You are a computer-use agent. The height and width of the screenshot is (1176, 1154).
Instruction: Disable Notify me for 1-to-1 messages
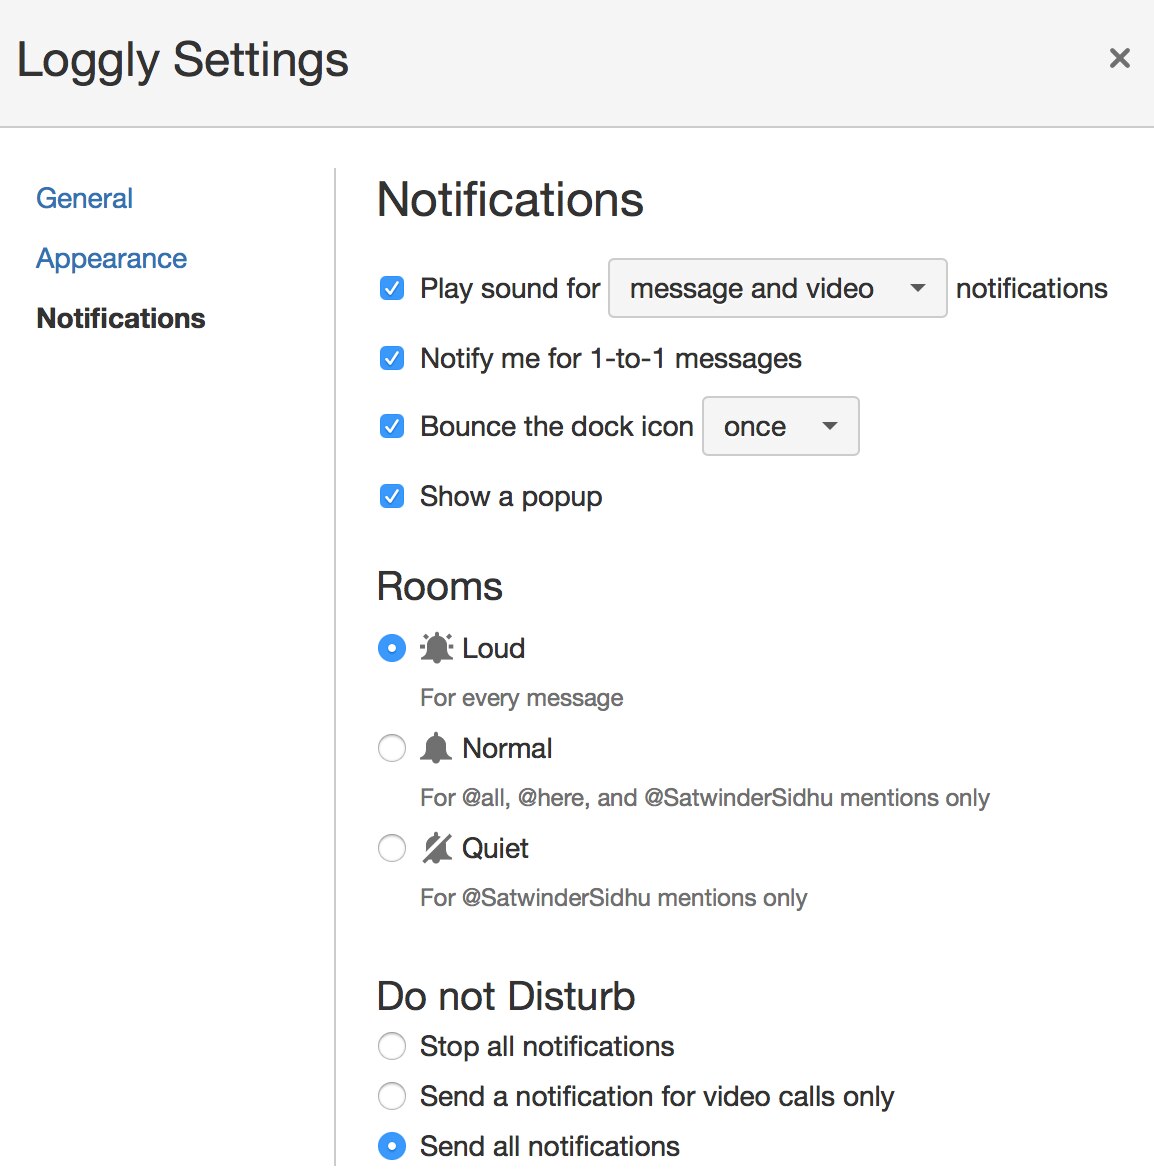tap(392, 358)
